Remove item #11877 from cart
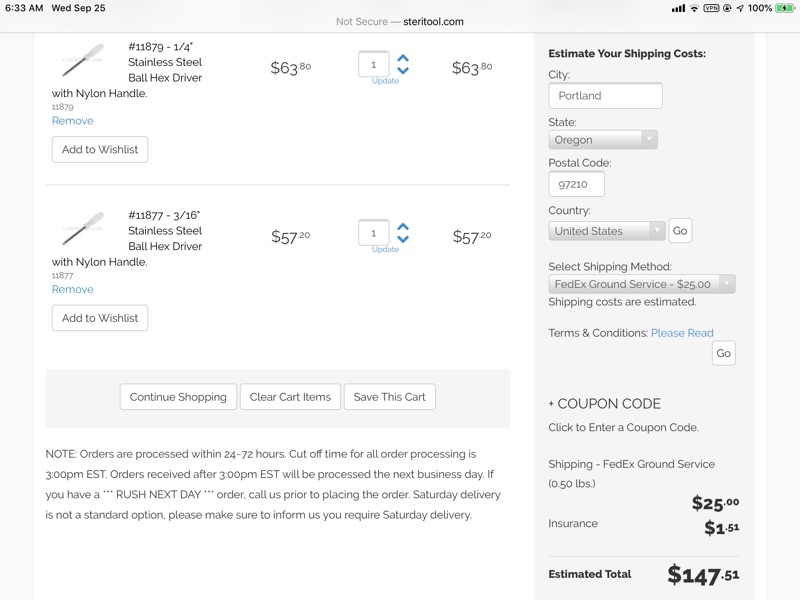The height and width of the screenshot is (600, 800). [x=72, y=290]
